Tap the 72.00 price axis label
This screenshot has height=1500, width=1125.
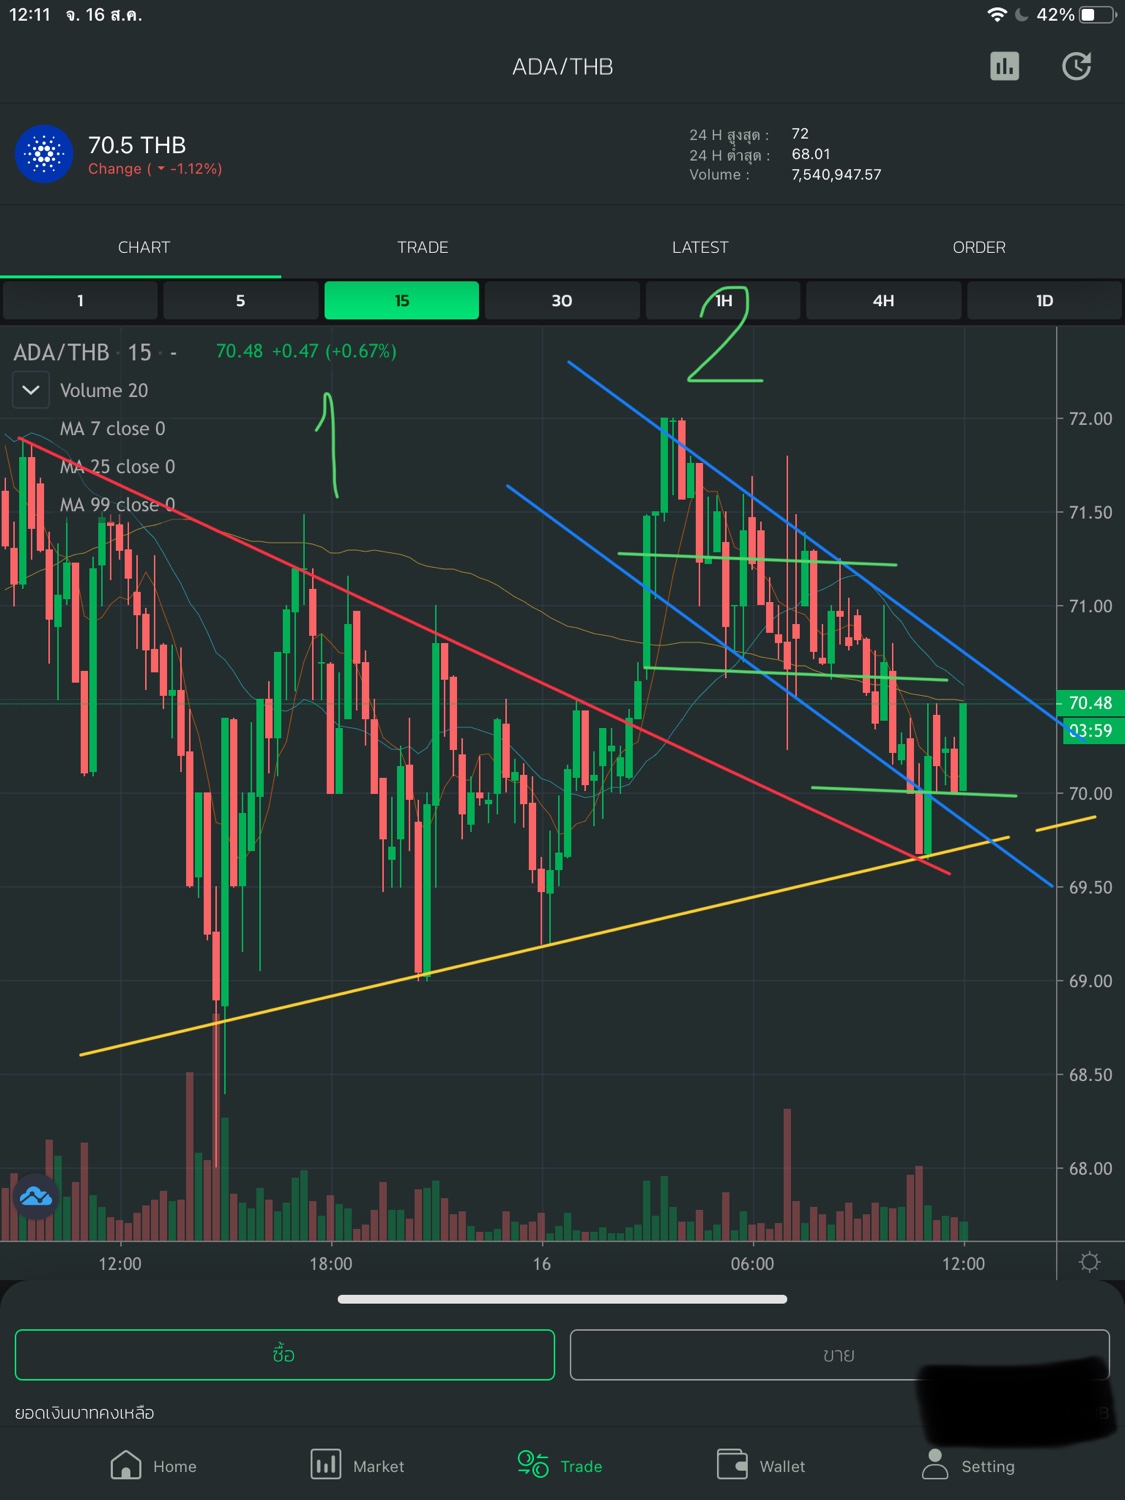(1090, 418)
